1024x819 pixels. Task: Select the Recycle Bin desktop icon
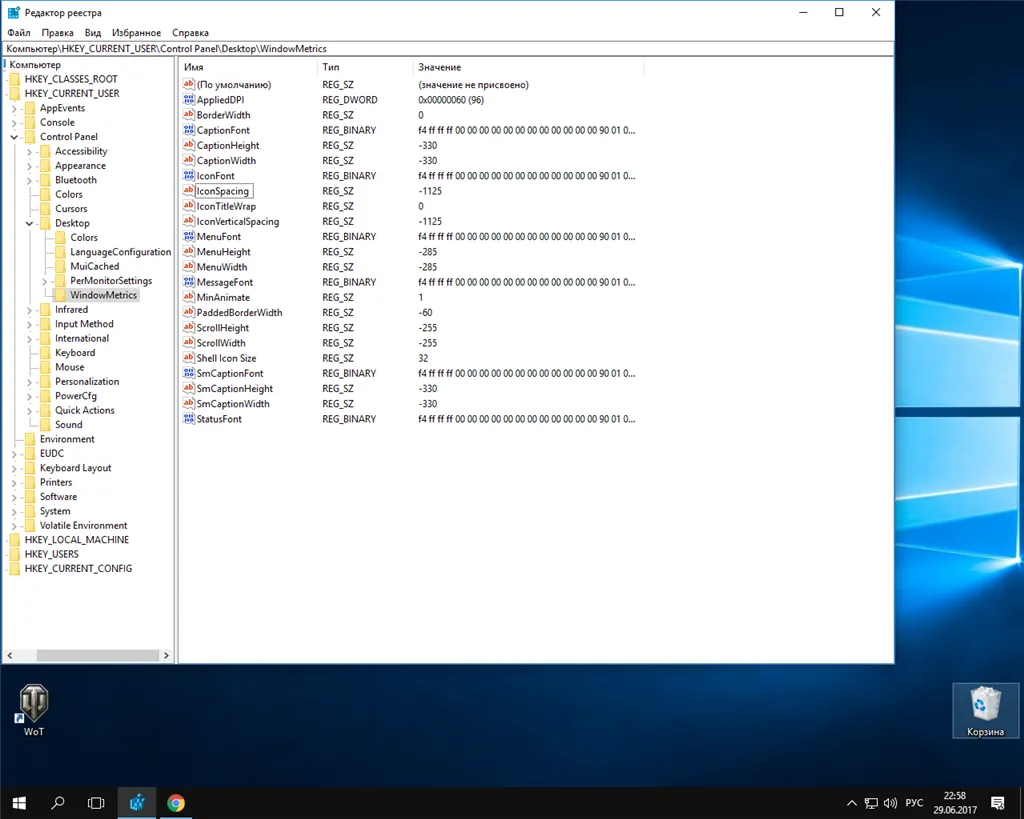click(985, 710)
